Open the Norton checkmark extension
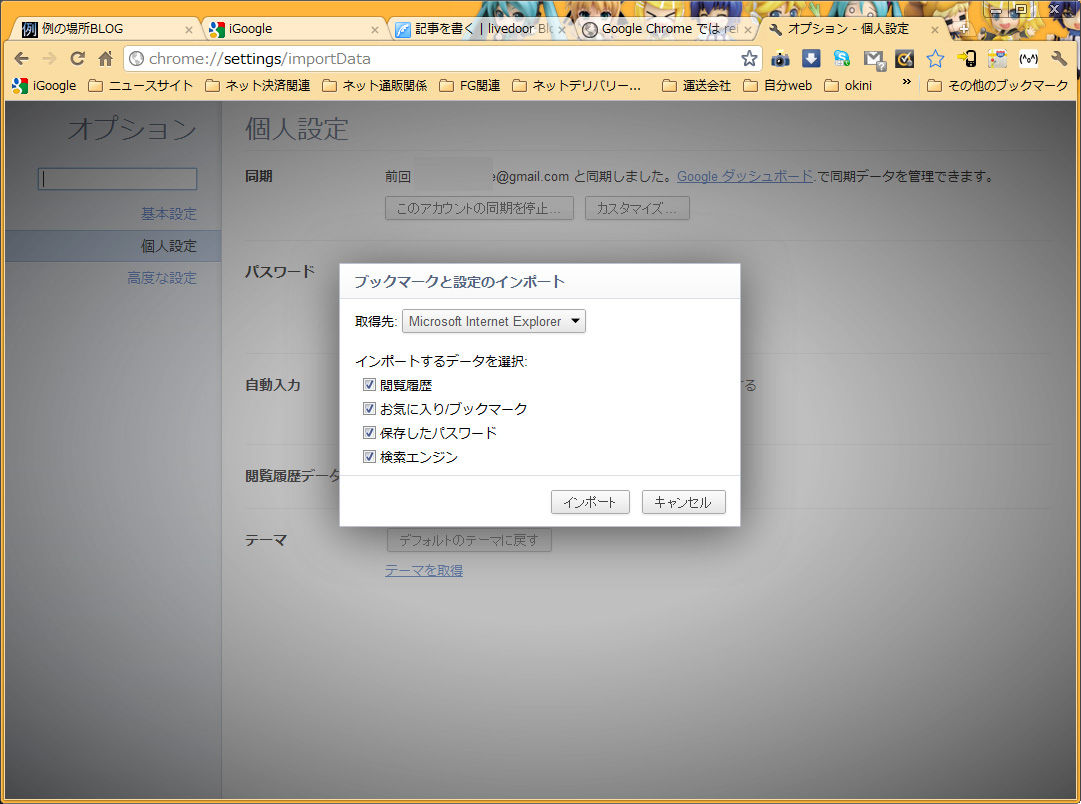The image size is (1081, 804). click(x=905, y=59)
